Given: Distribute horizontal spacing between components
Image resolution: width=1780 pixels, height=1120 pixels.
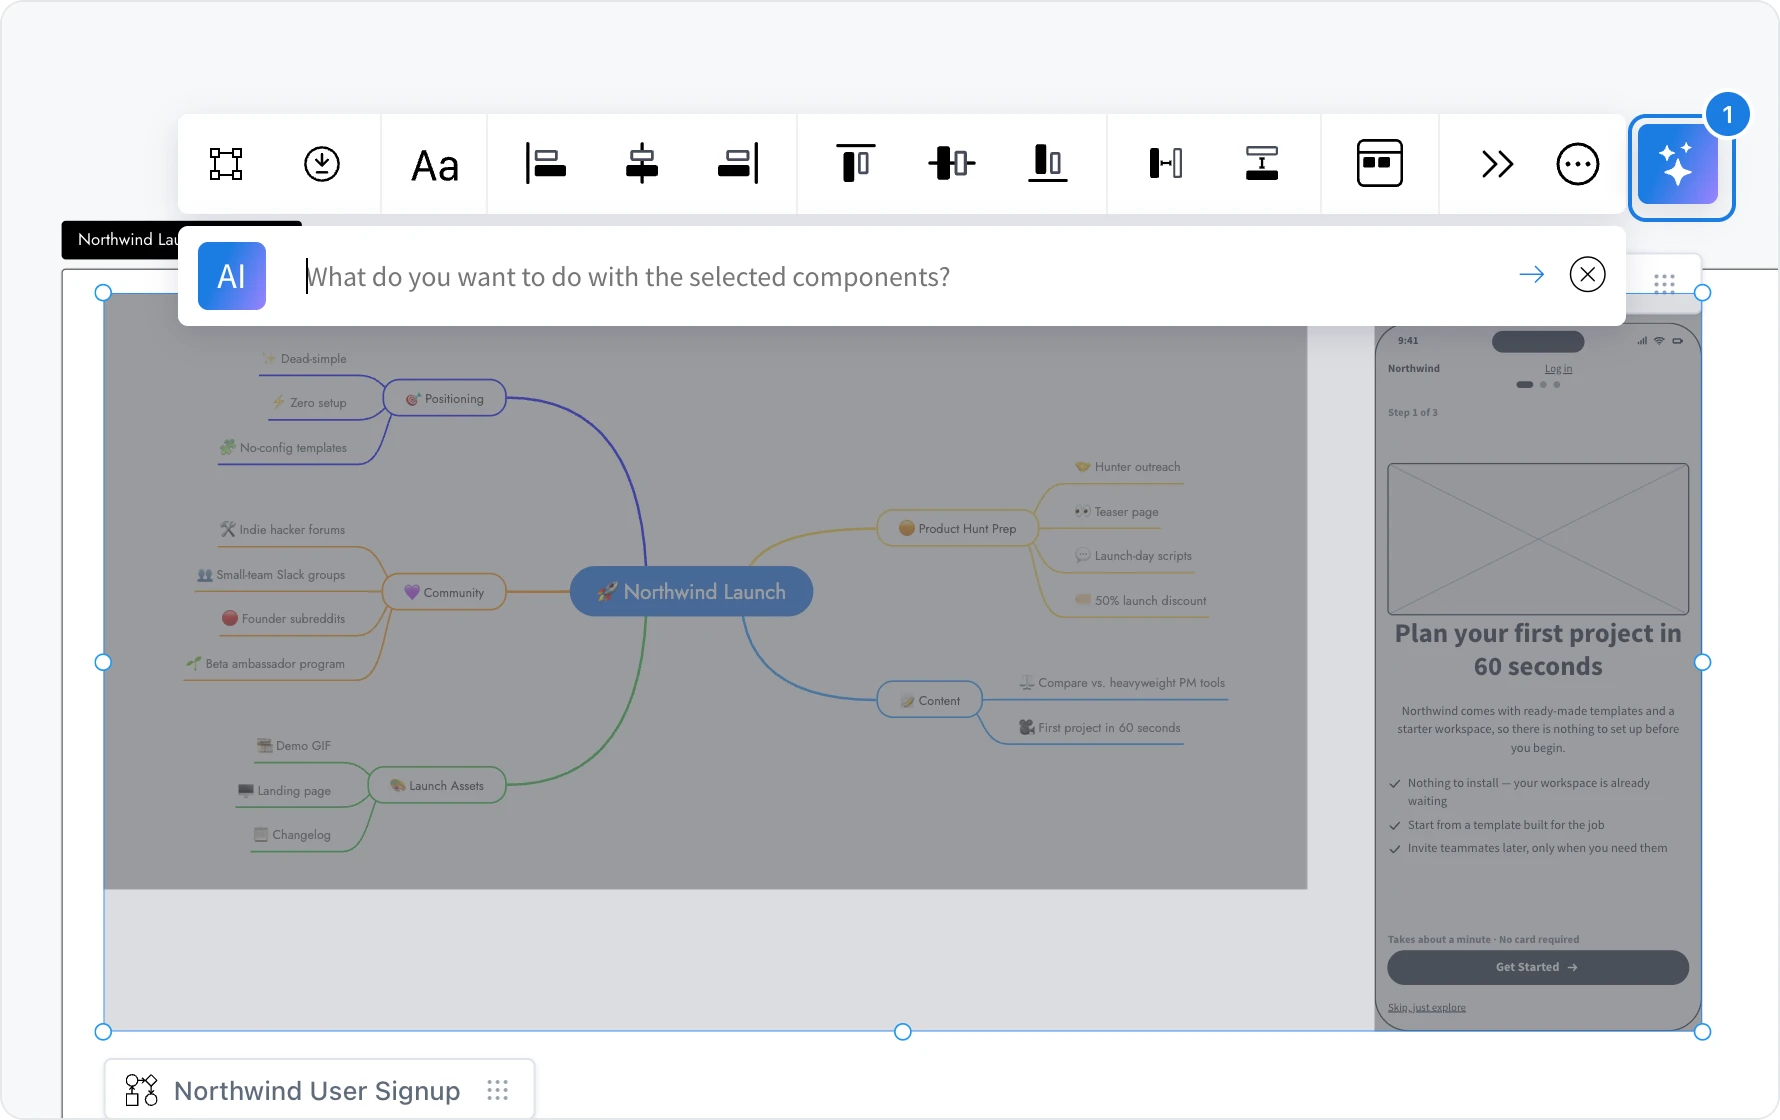Looking at the screenshot, I should click(x=1166, y=163).
